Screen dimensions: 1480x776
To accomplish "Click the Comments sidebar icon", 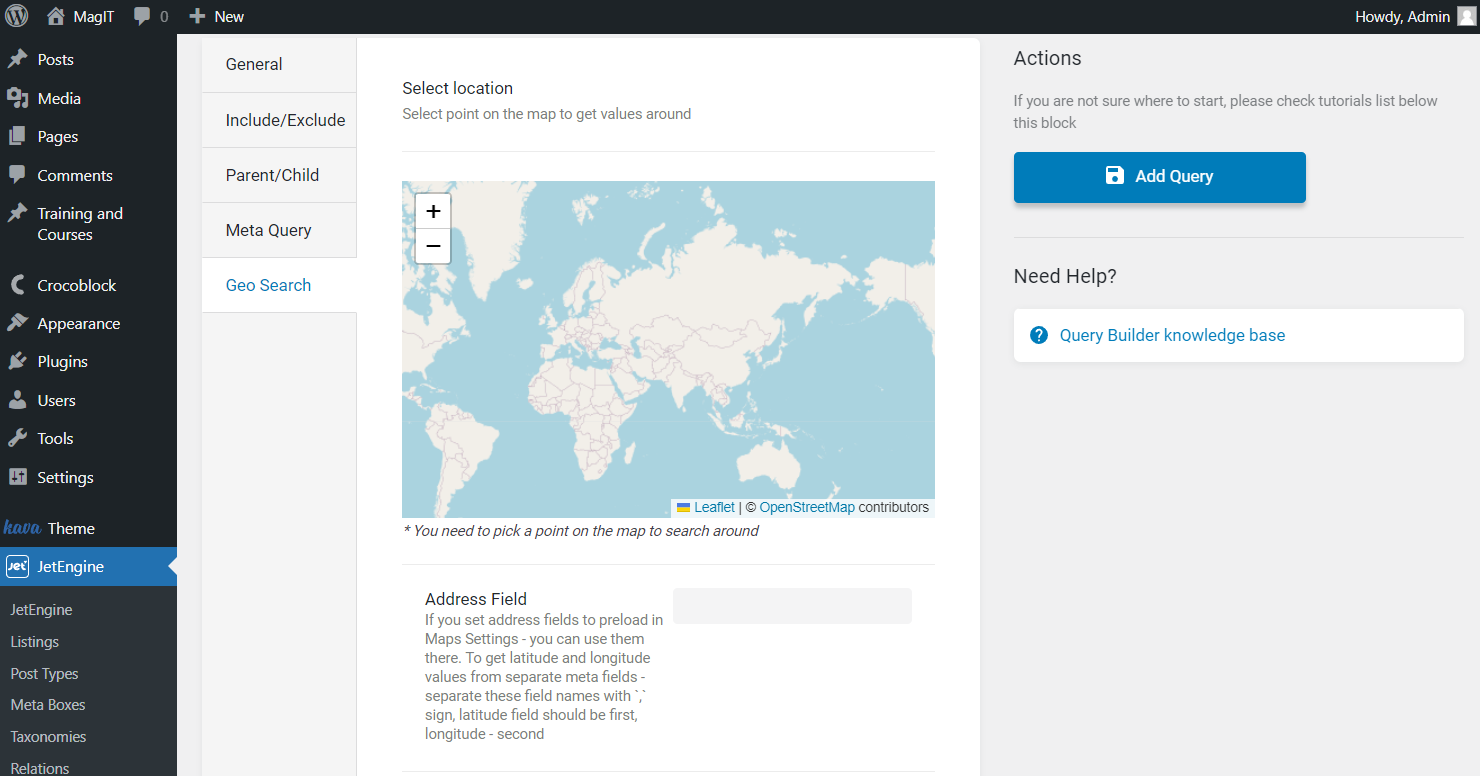I will (17, 175).
